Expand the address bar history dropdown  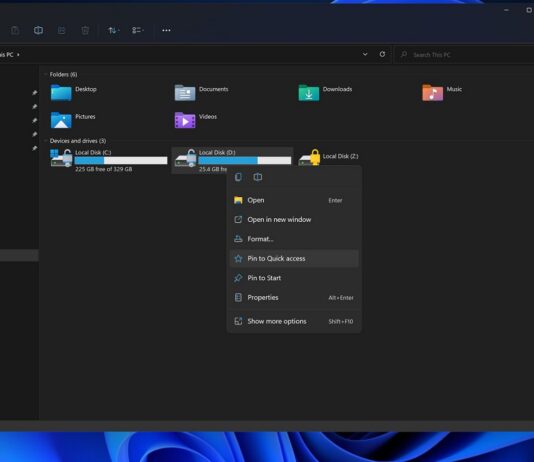tap(365, 54)
